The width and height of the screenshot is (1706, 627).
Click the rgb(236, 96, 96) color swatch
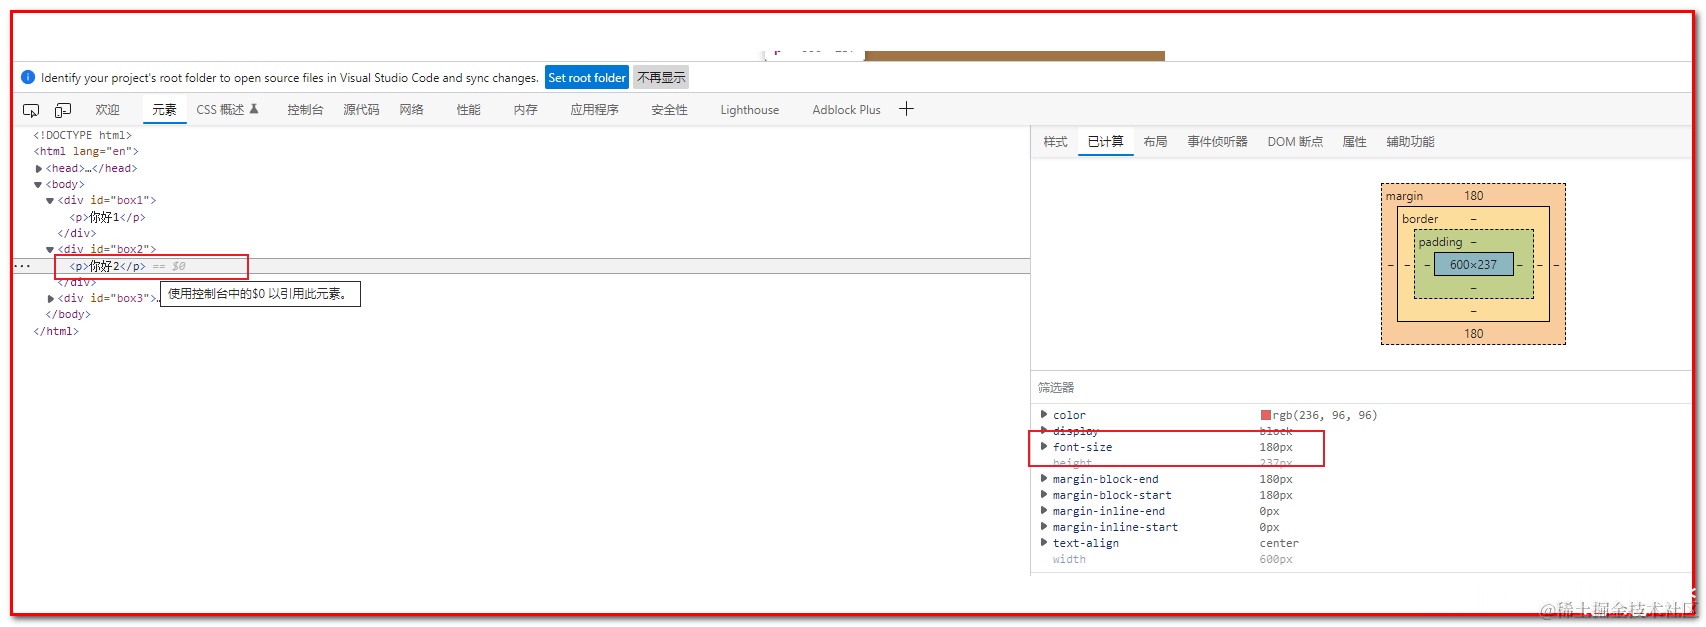pos(1265,415)
